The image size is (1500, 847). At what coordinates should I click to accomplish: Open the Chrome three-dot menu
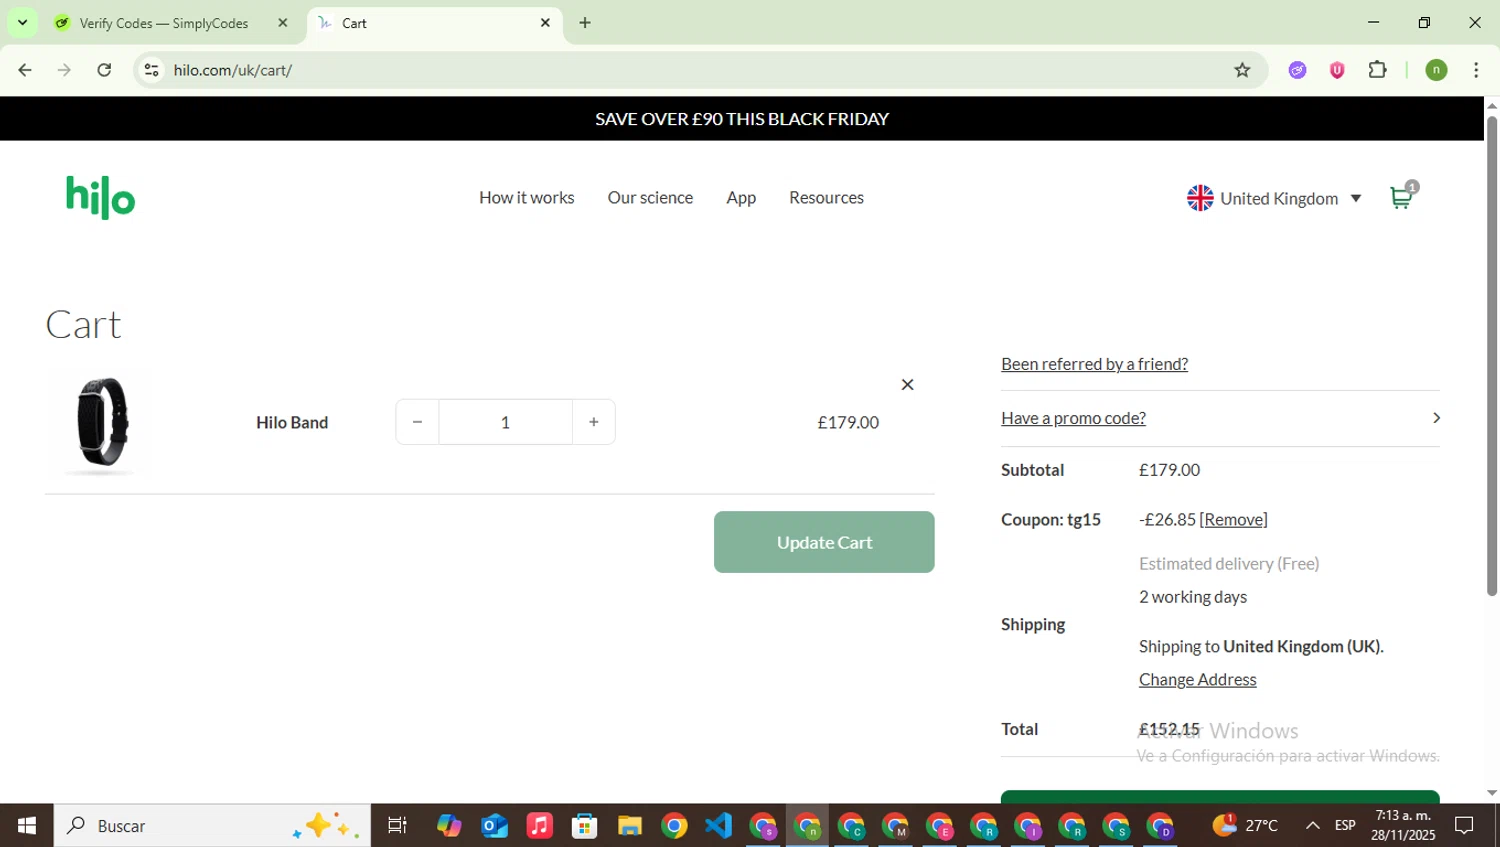[1476, 70]
